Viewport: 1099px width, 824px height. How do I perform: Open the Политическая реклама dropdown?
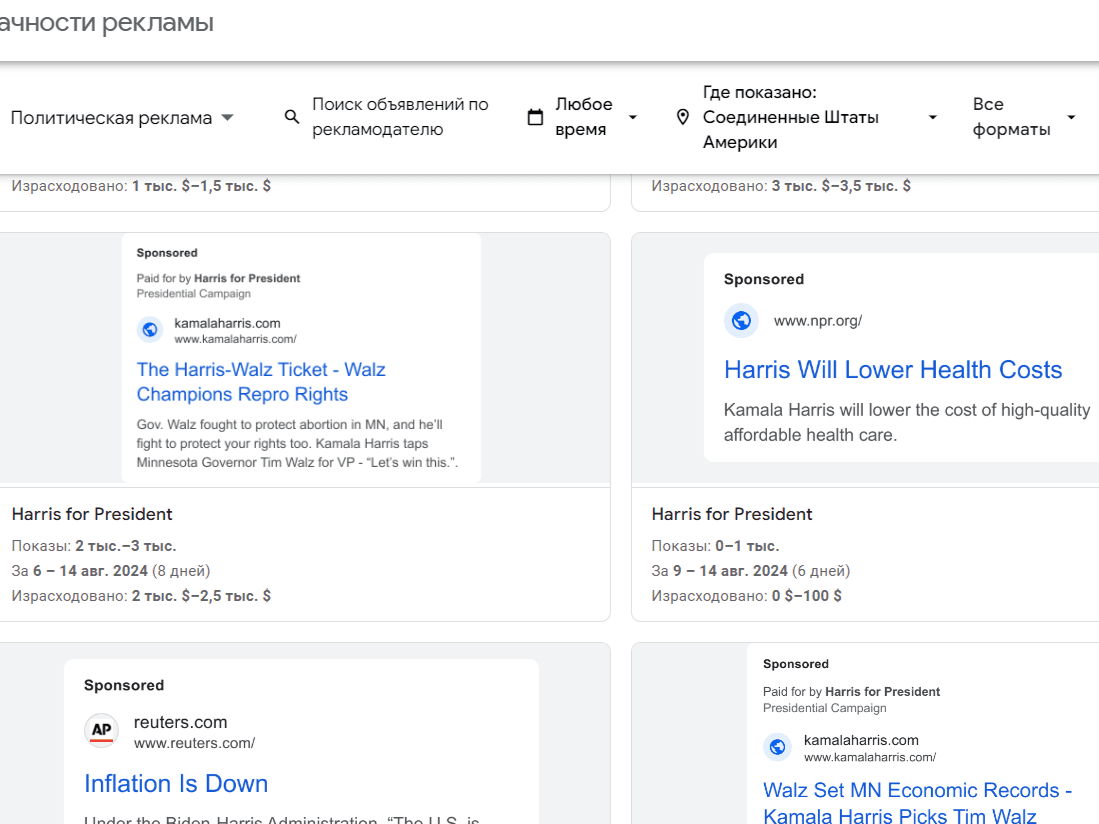pos(122,118)
